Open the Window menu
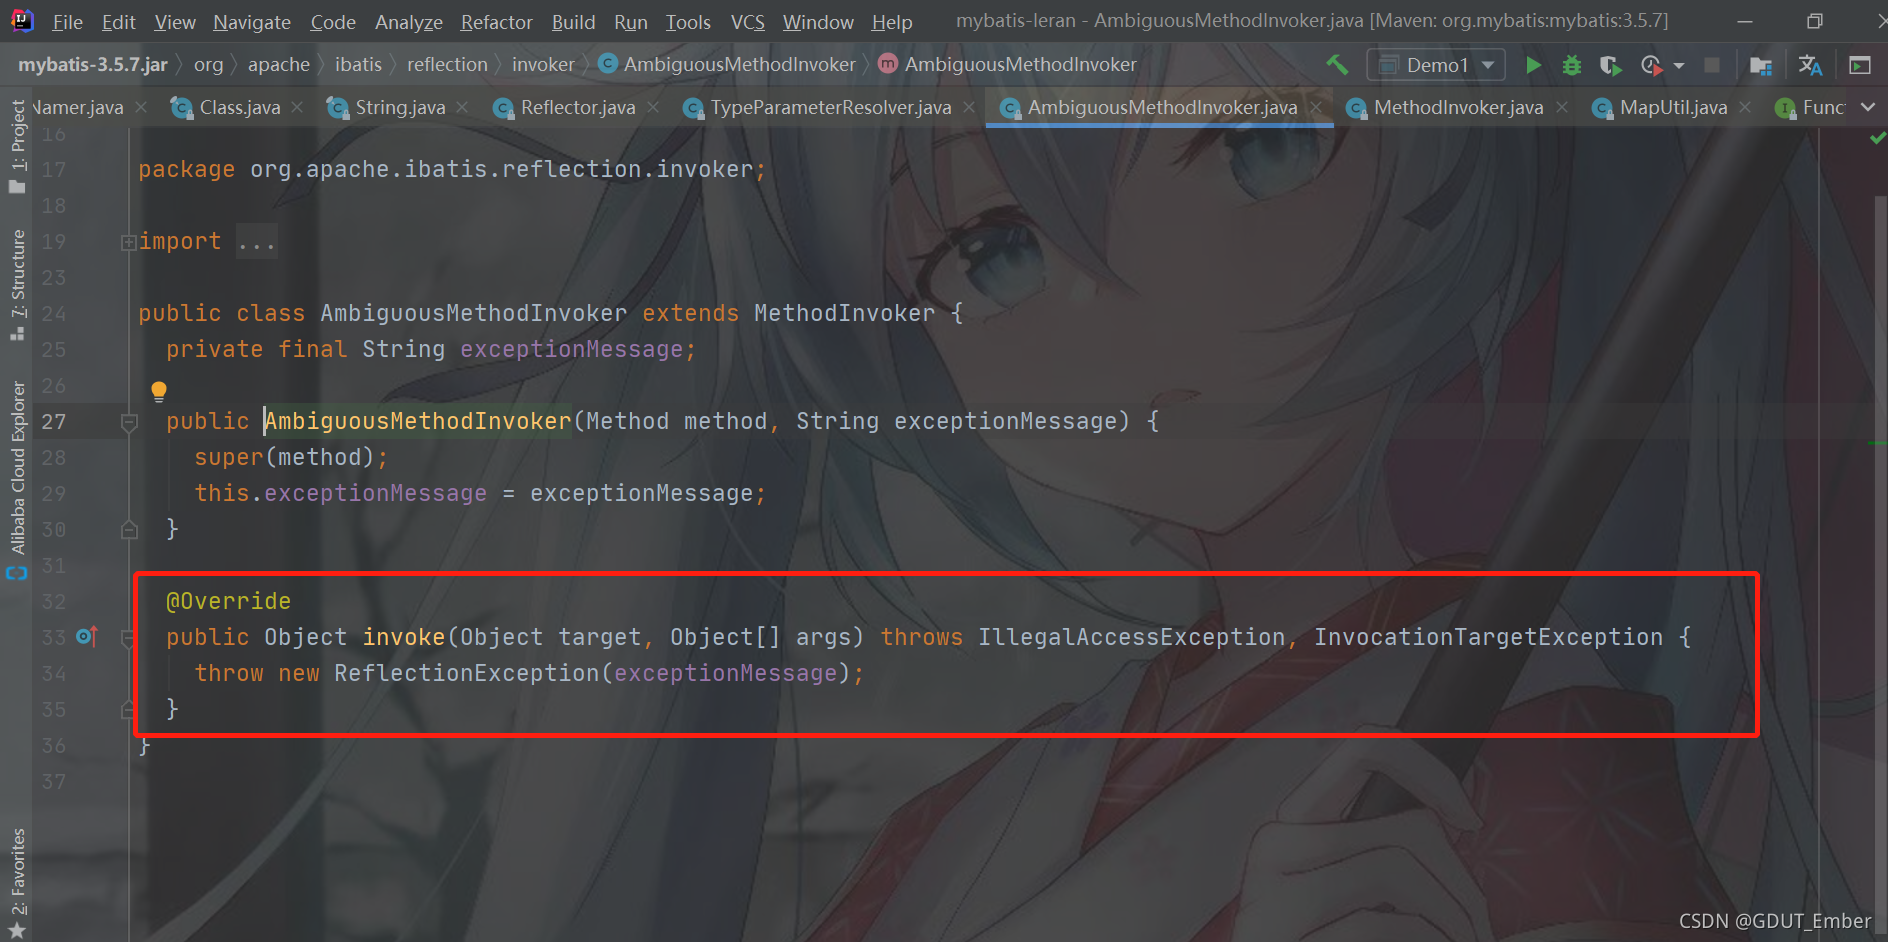Viewport: 1888px width, 942px height. click(x=818, y=22)
